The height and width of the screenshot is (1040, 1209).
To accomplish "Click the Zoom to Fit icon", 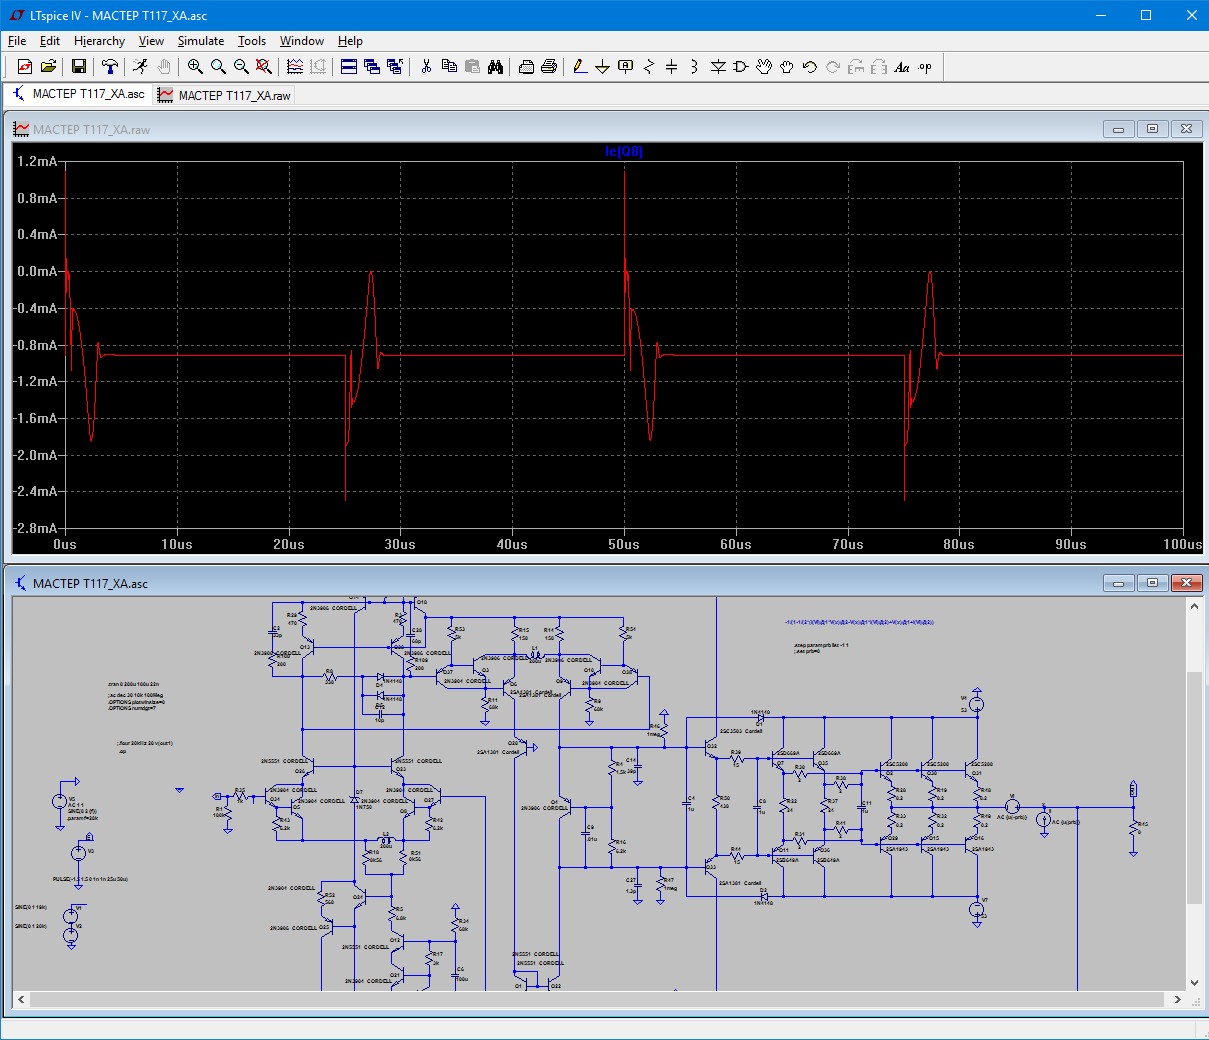I will (x=264, y=67).
